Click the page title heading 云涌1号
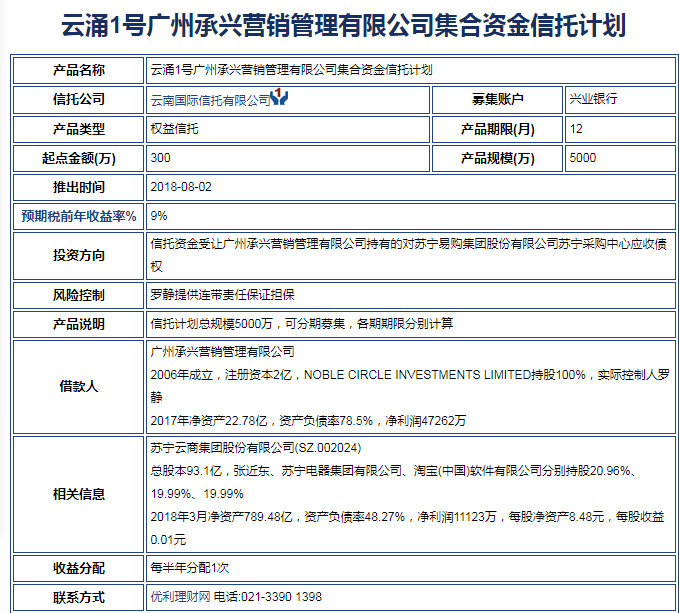The height and width of the screenshot is (613, 679). 339,25
